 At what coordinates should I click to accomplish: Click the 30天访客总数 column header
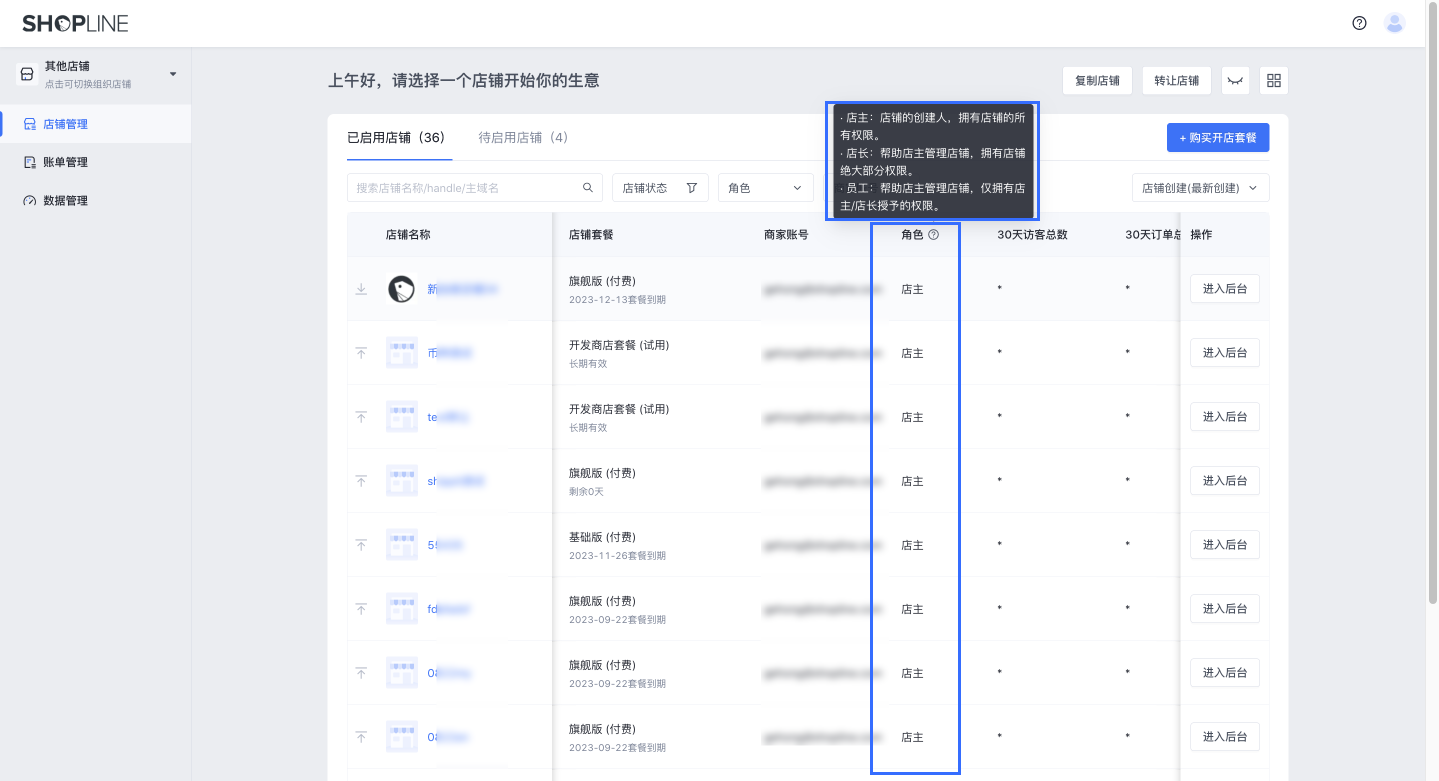pyautogui.click(x=1033, y=235)
